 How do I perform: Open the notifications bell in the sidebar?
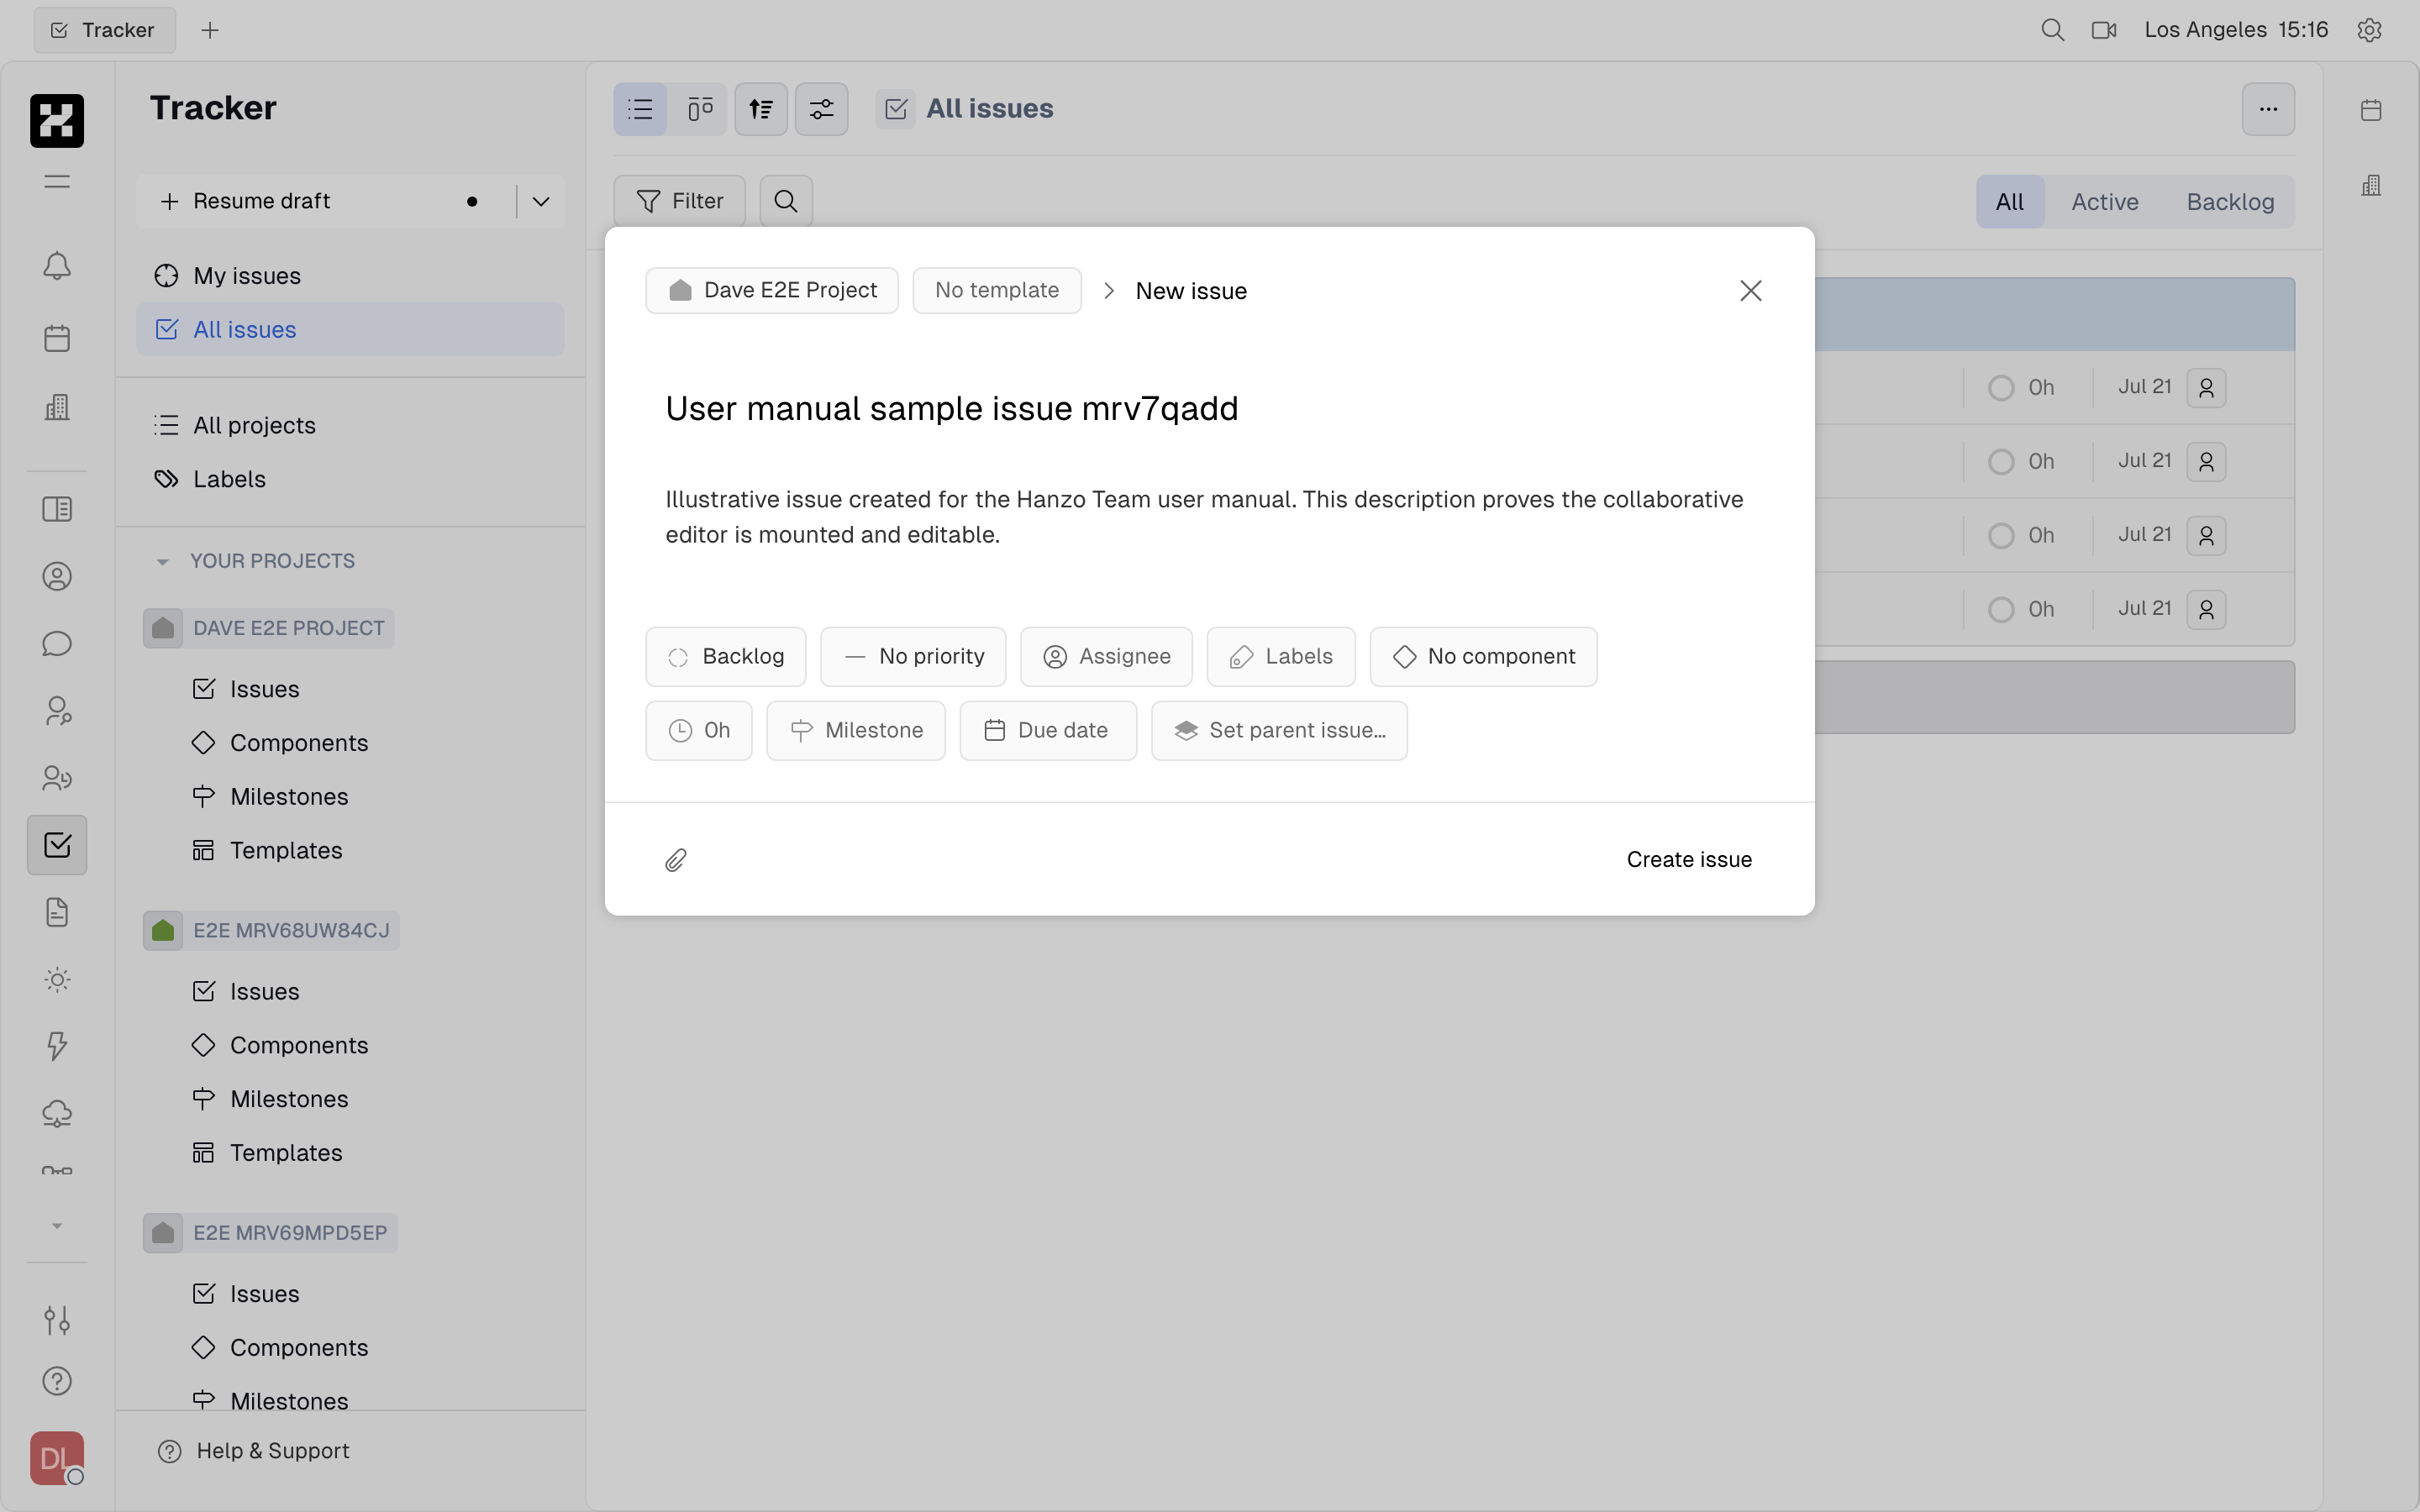pyautogui.click(x=57, y=266)
